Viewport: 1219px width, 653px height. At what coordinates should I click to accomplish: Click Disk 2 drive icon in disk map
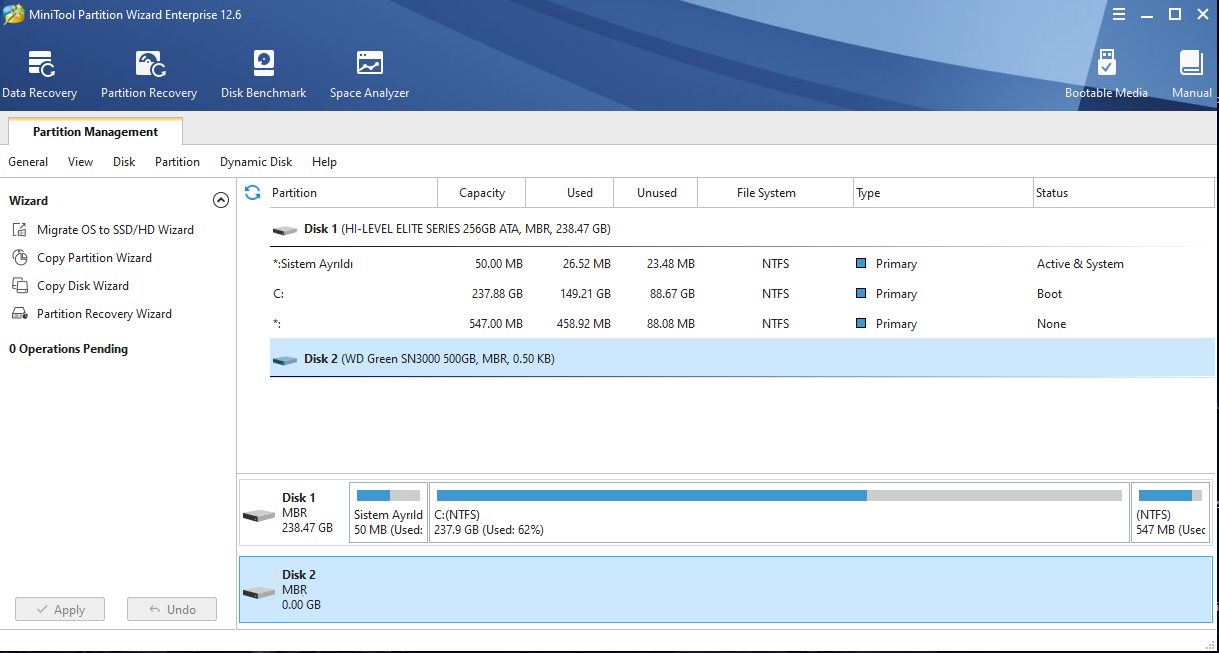coord(258,592)
